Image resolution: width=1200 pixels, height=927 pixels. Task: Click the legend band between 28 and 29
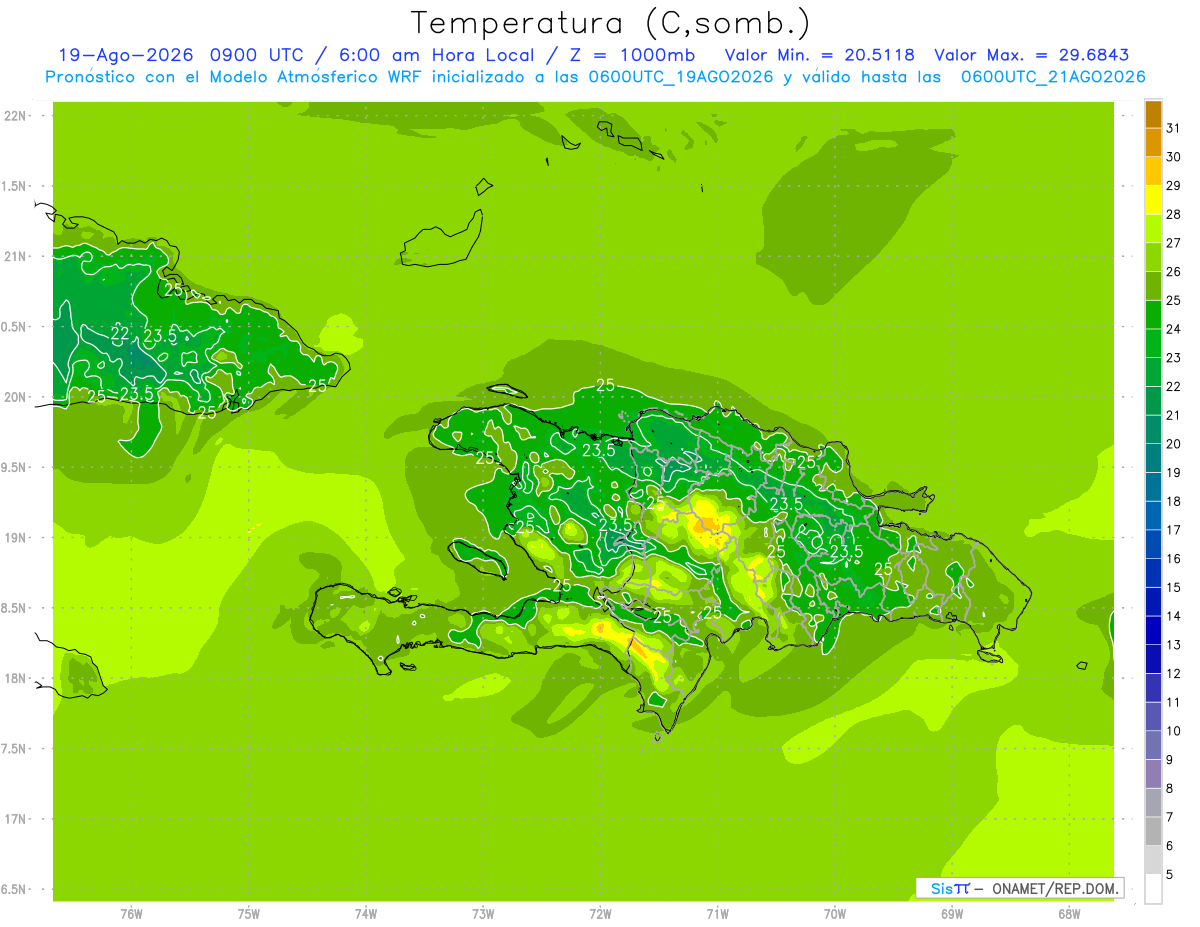coord(1153,200)
